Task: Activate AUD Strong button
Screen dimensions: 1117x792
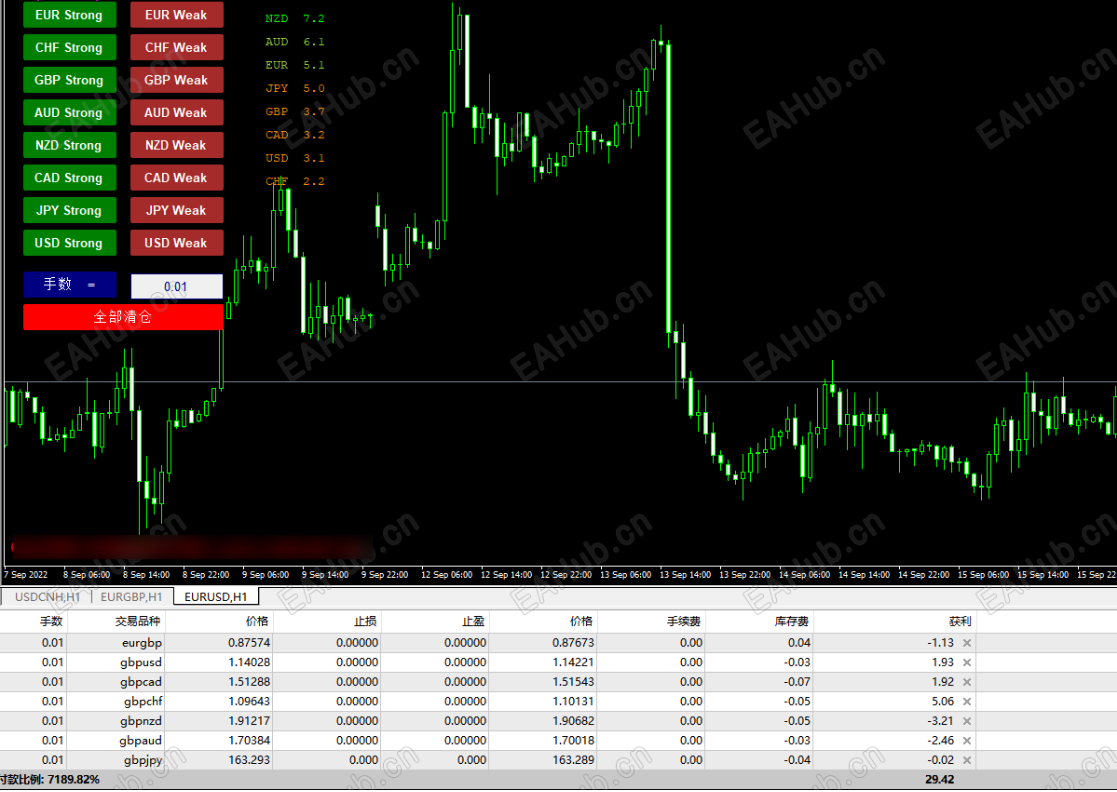Action: (69, 113)
